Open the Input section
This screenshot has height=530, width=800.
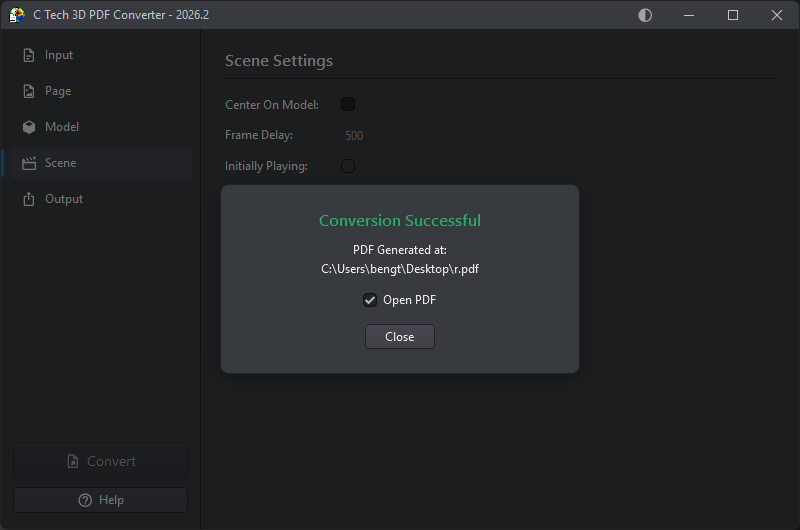pyautogui.click(x=101, y=55)
